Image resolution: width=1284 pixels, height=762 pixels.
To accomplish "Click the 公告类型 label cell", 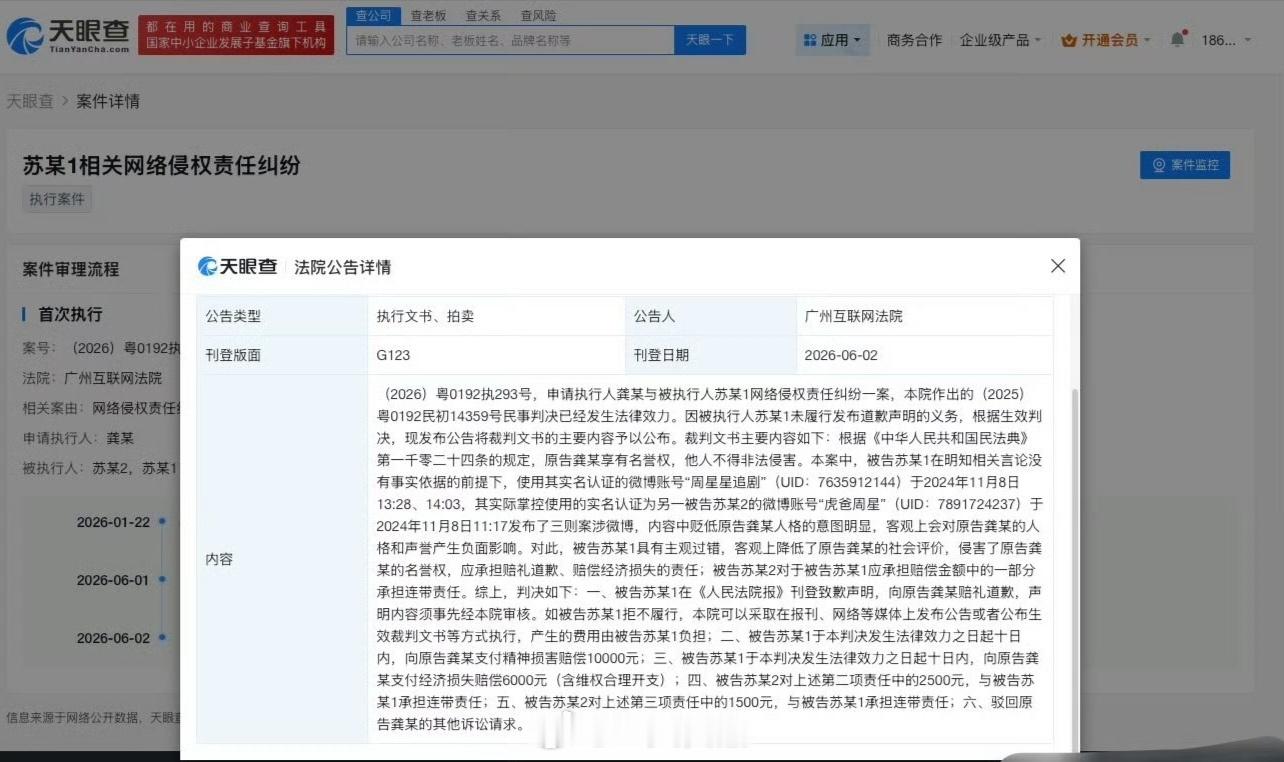I will (282, 316).
